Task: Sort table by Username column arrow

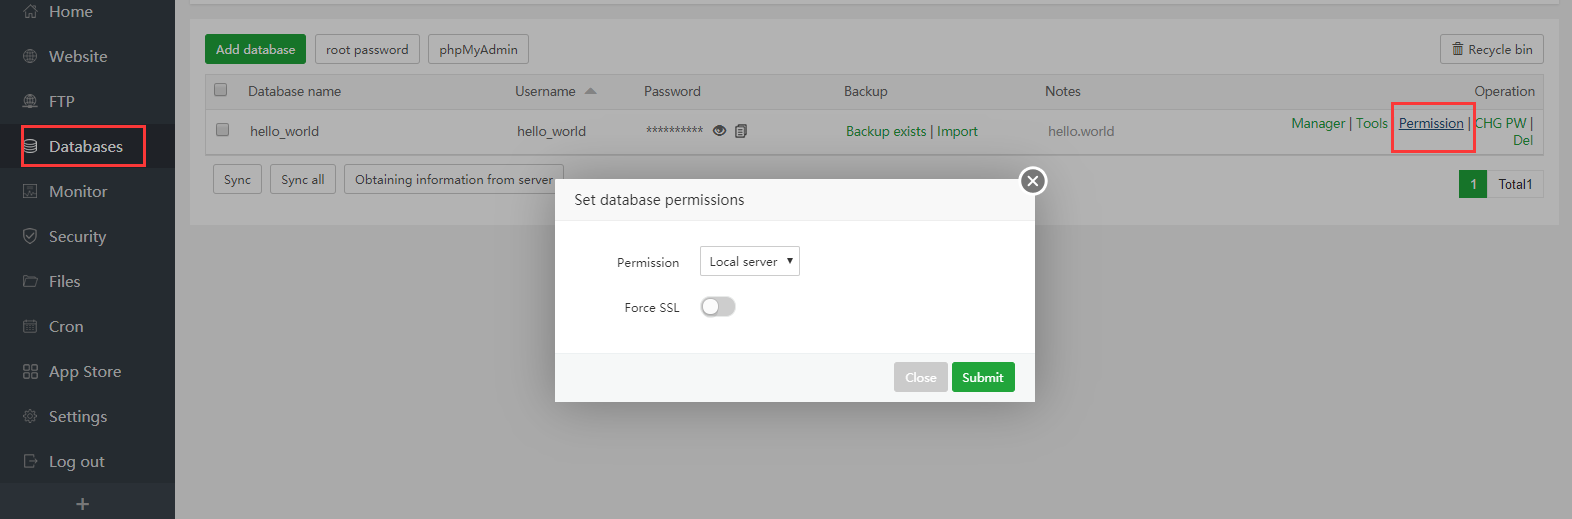Action: tap(590, 91)
